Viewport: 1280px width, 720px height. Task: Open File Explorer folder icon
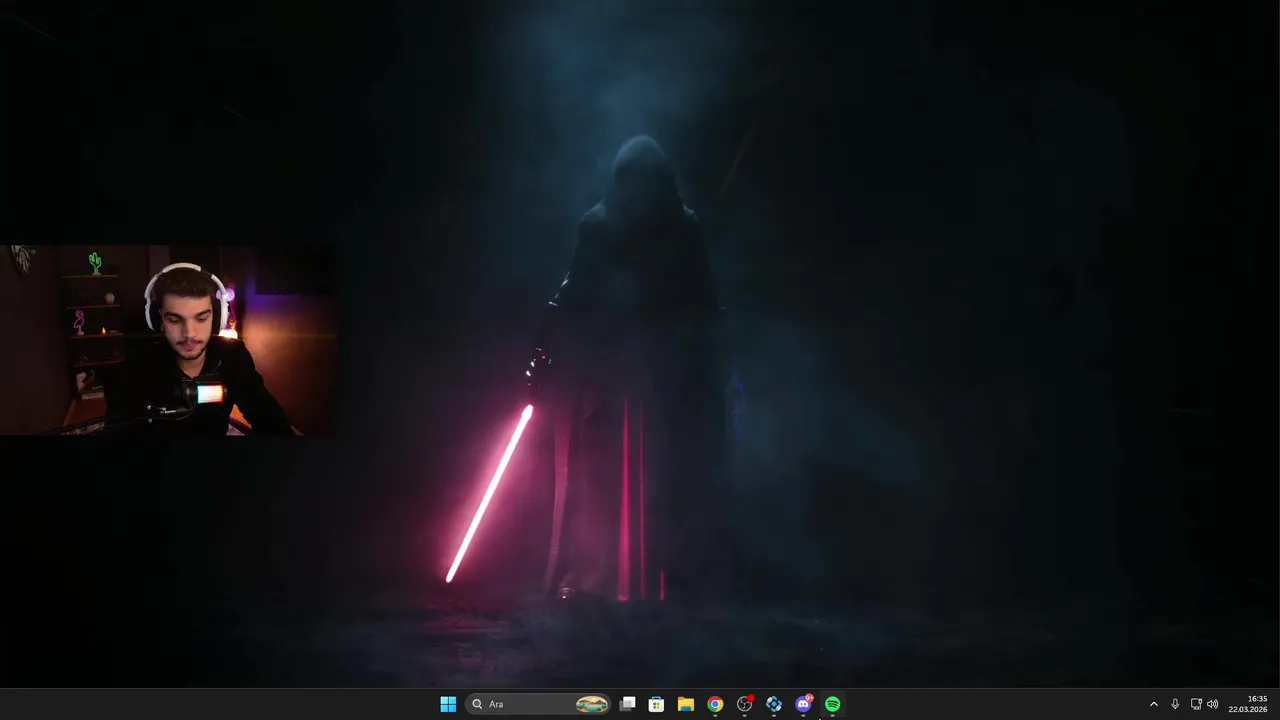click(x=685, y=704)
